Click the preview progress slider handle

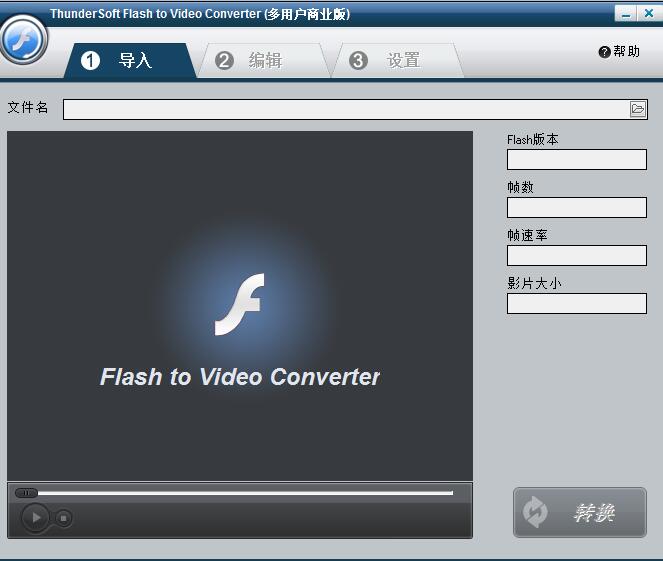(x=26, y=493)
